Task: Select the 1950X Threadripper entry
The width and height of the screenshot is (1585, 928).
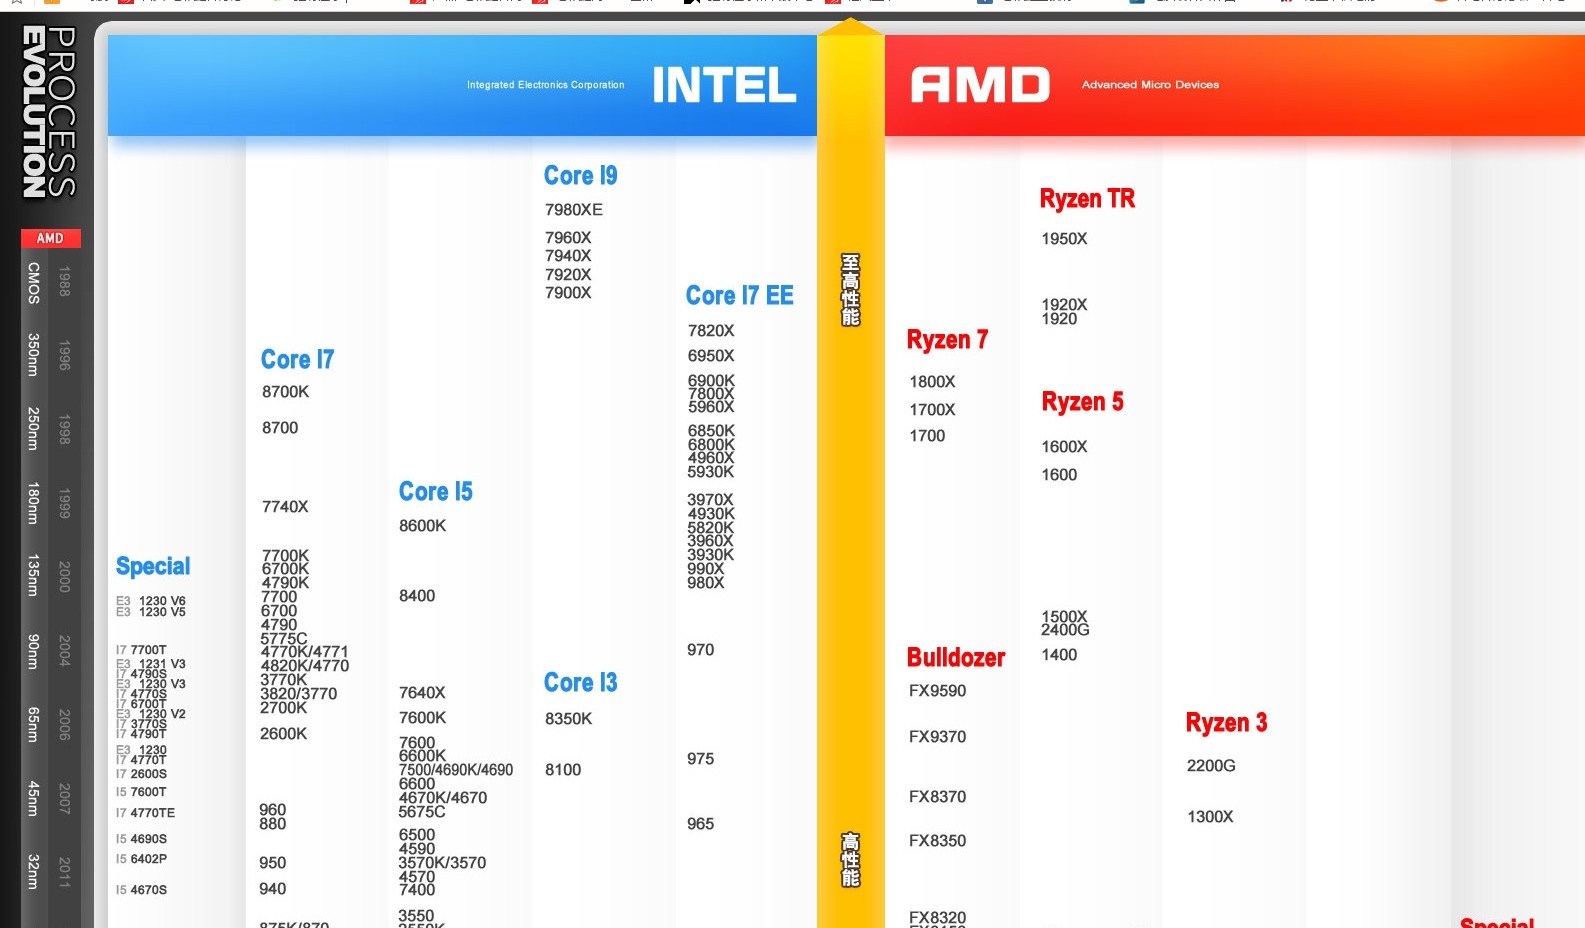Action: pos(1065,239)
